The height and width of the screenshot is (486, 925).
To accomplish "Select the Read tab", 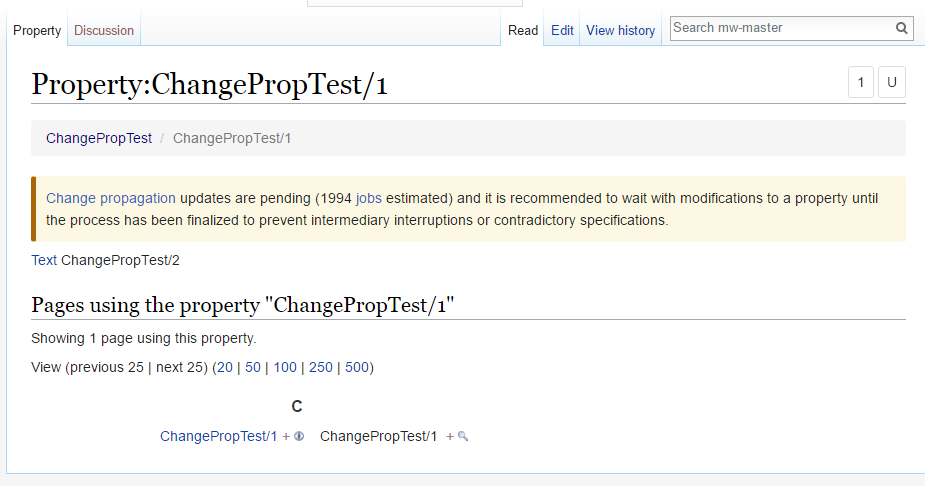I will pos(523,31).
